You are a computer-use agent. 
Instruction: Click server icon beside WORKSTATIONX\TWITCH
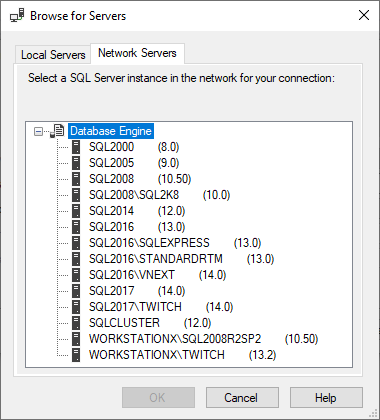tap(76, 355)
